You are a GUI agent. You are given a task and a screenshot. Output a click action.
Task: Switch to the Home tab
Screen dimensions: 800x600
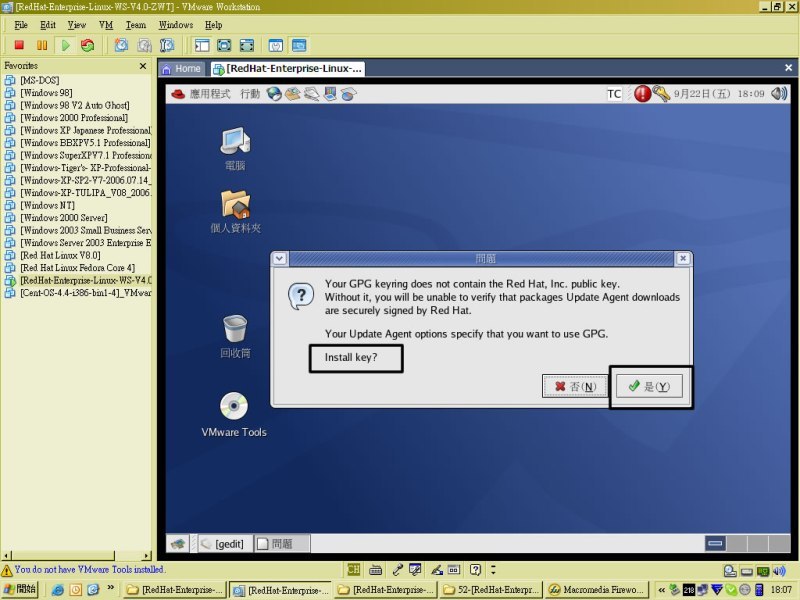tap(182, 69)
